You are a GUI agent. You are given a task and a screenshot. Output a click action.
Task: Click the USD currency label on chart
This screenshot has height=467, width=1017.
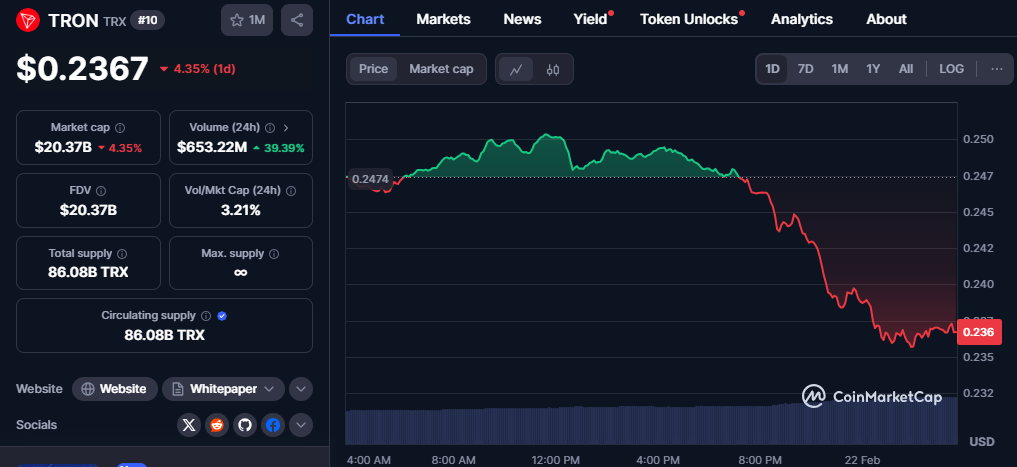[x=981, y=442]
